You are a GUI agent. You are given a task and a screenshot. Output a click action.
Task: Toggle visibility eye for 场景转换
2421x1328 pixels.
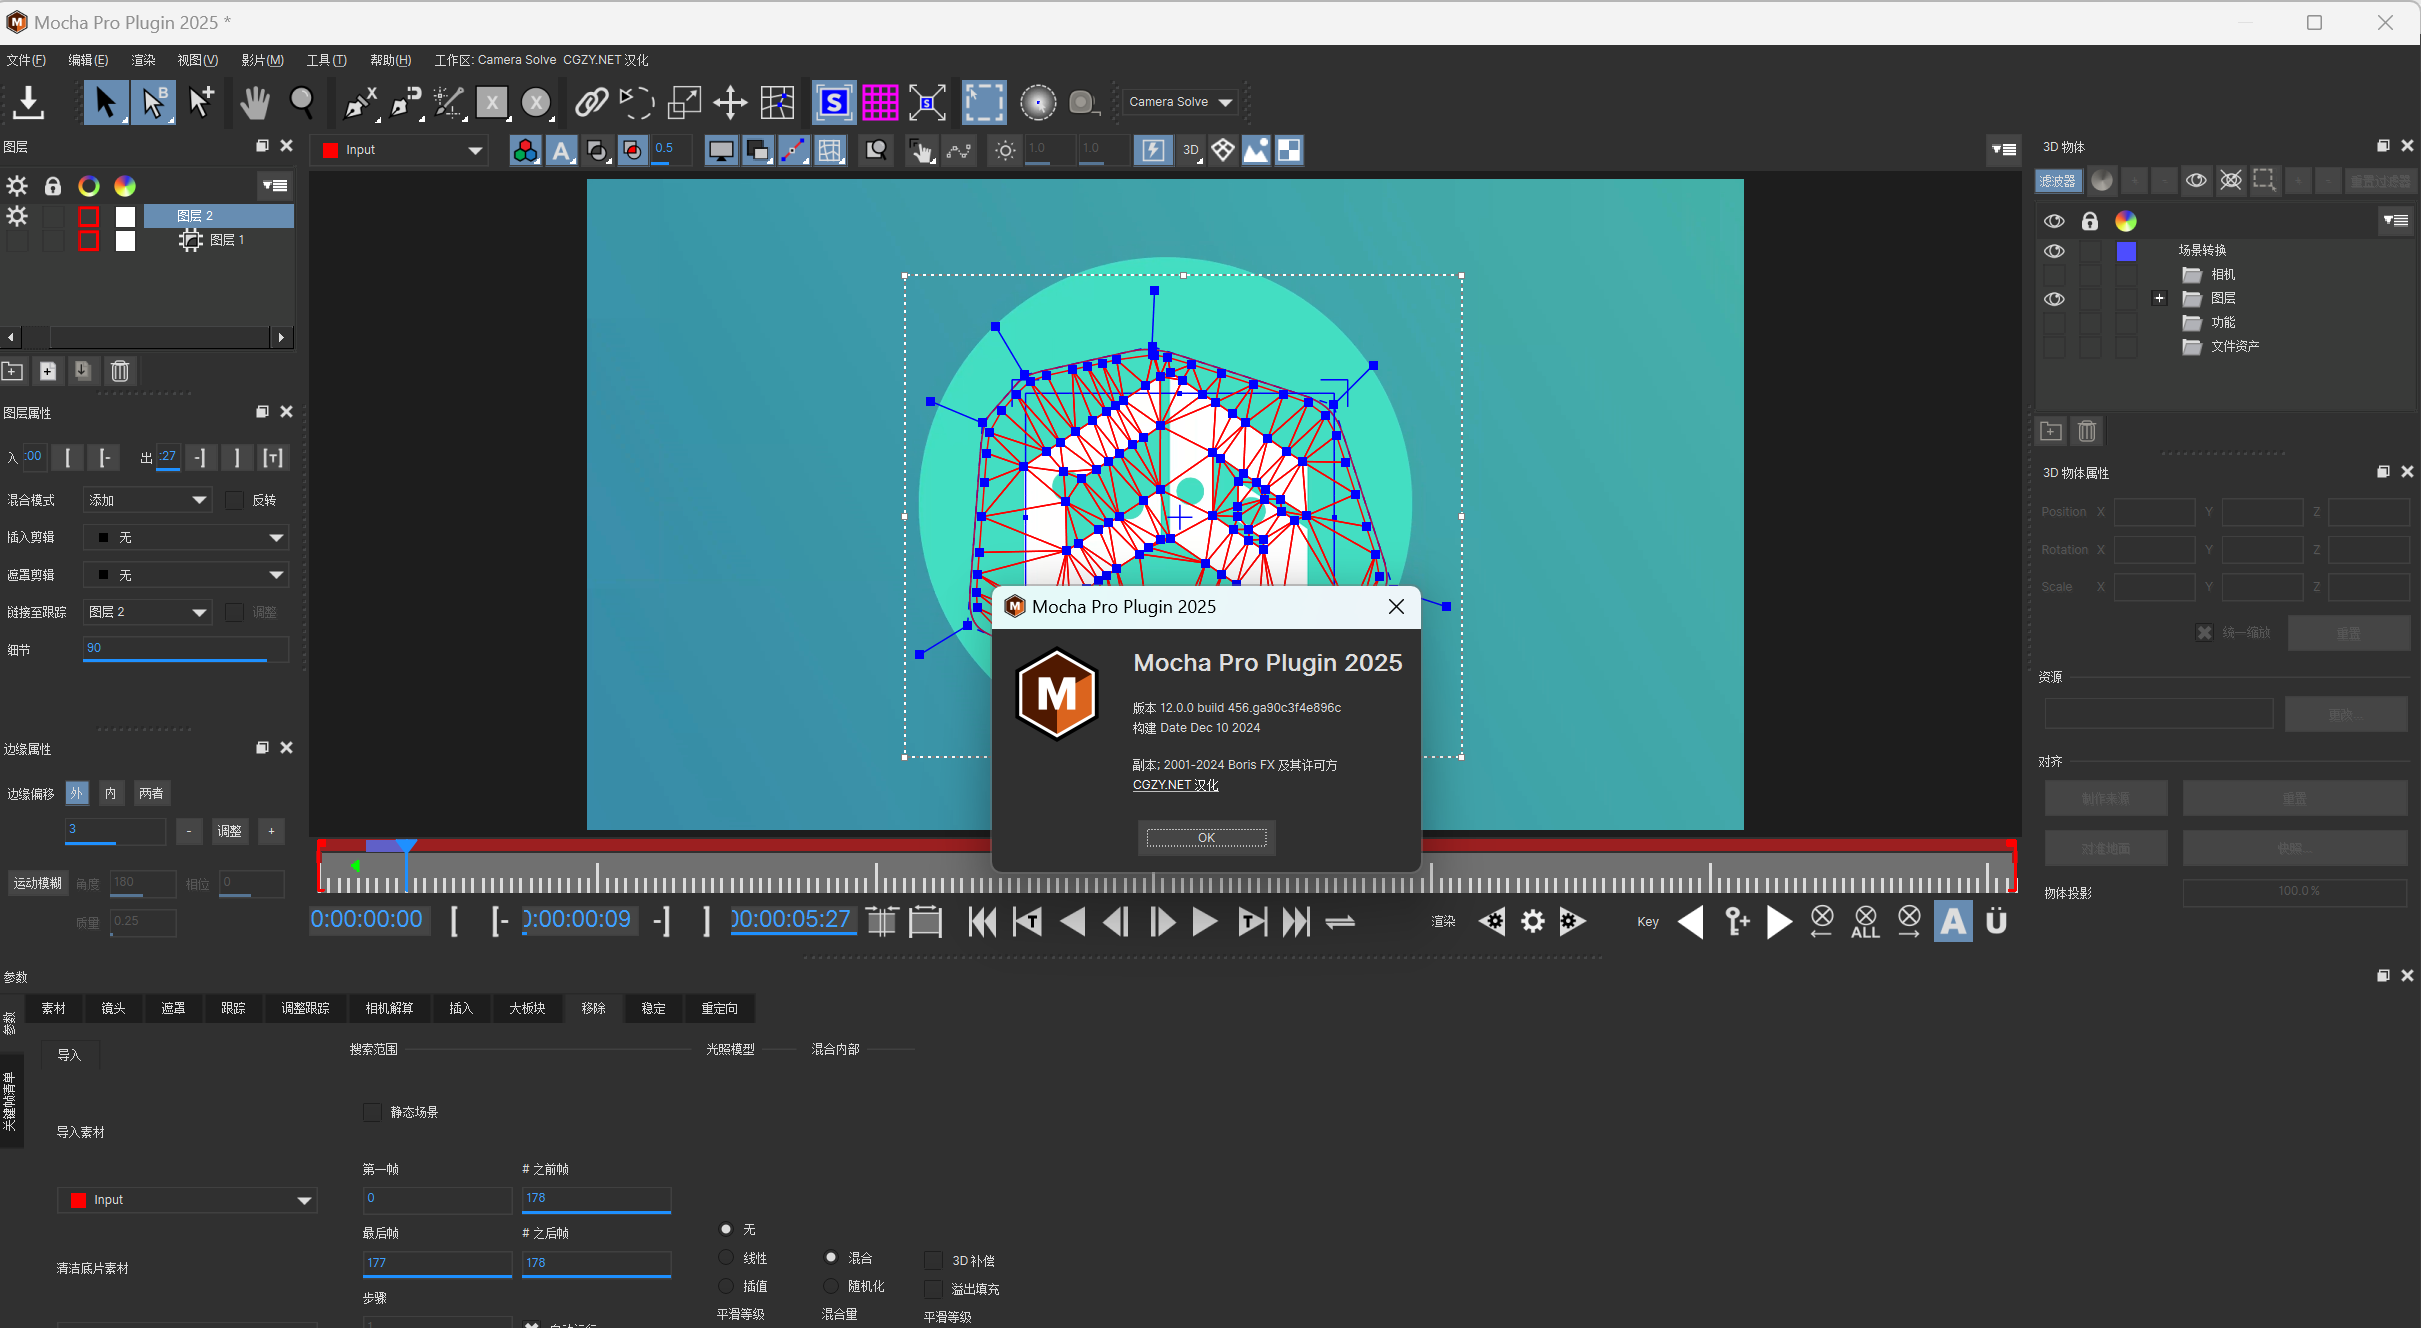point(2054,251)
